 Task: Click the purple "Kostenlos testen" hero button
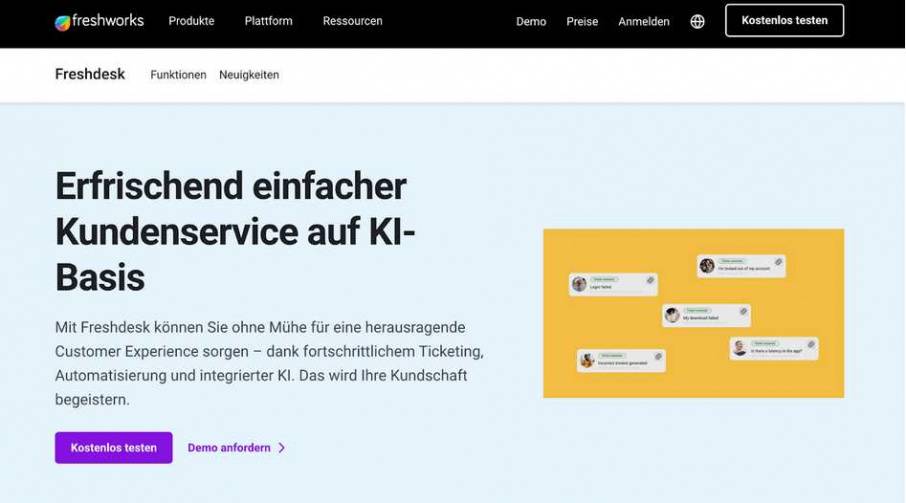113,448
